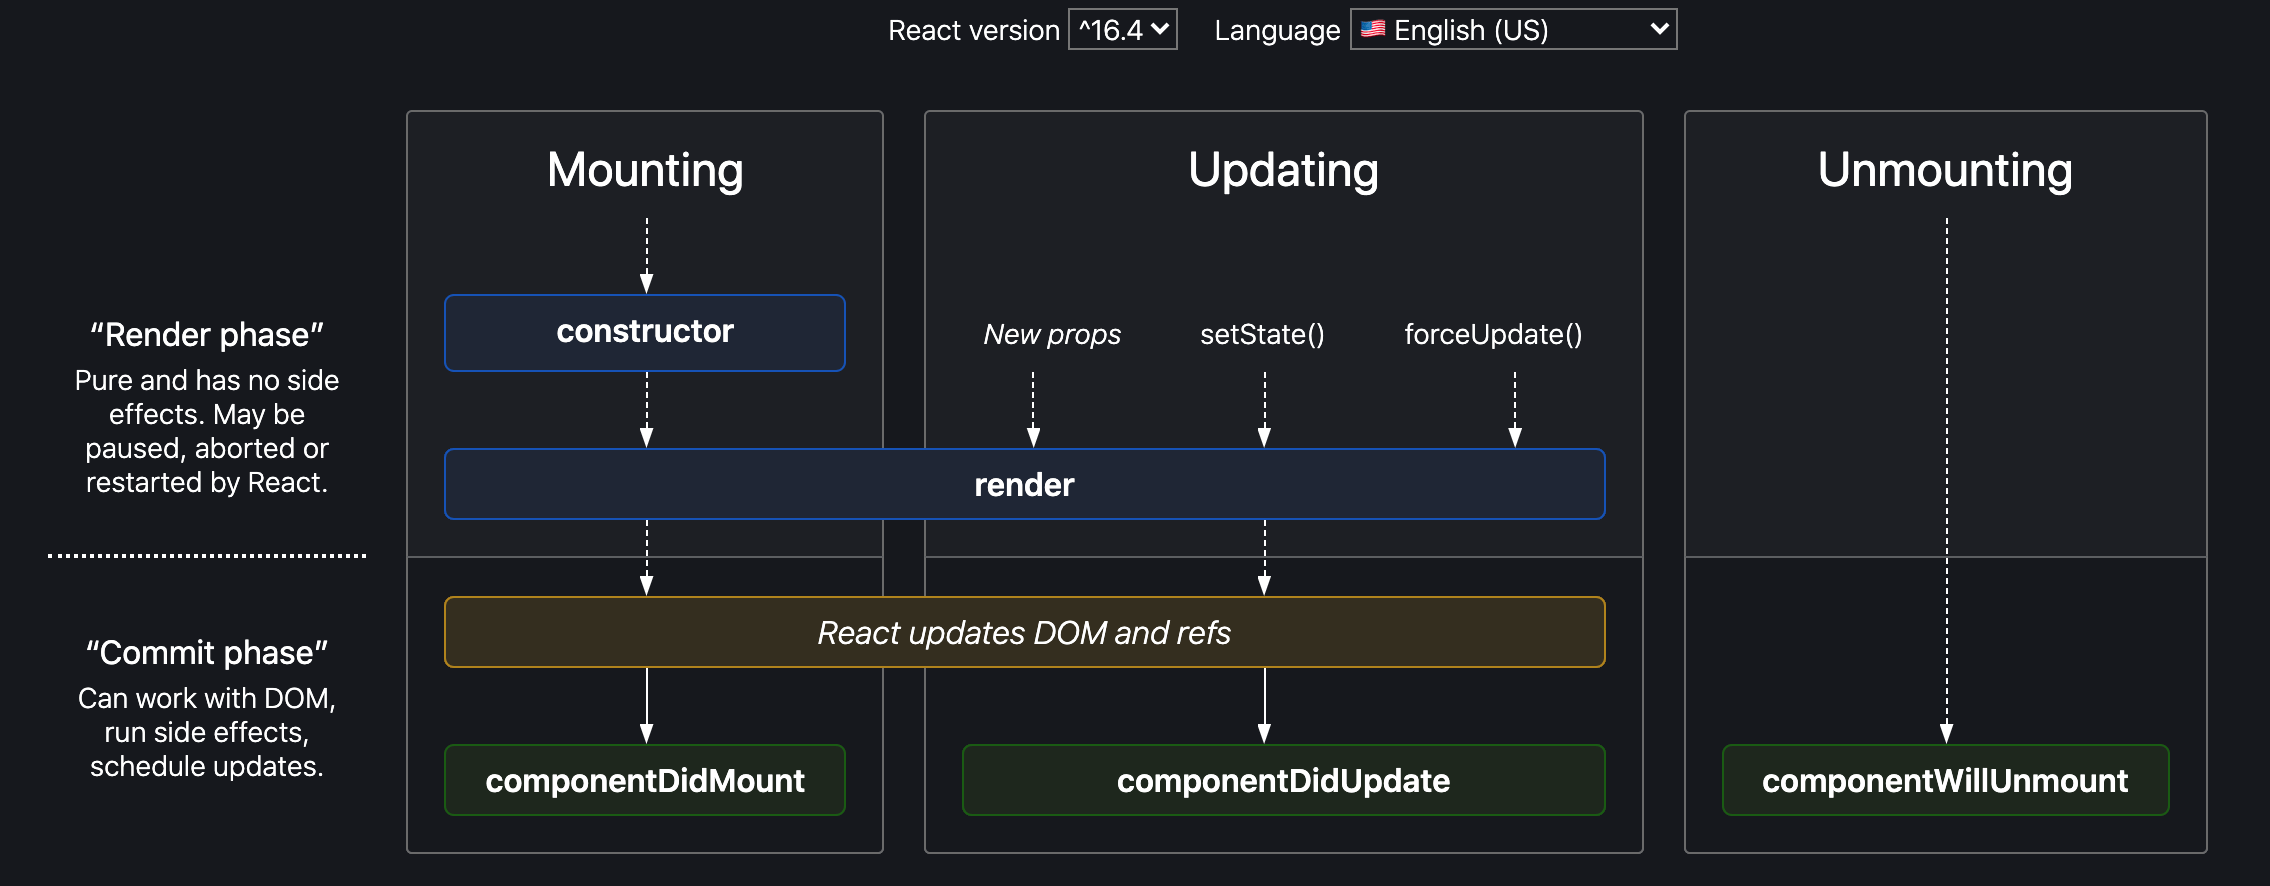The width and height of the screenshot is (2270, 886).
Task: Open the React version dropdown
Action: tap(1123, 30)
